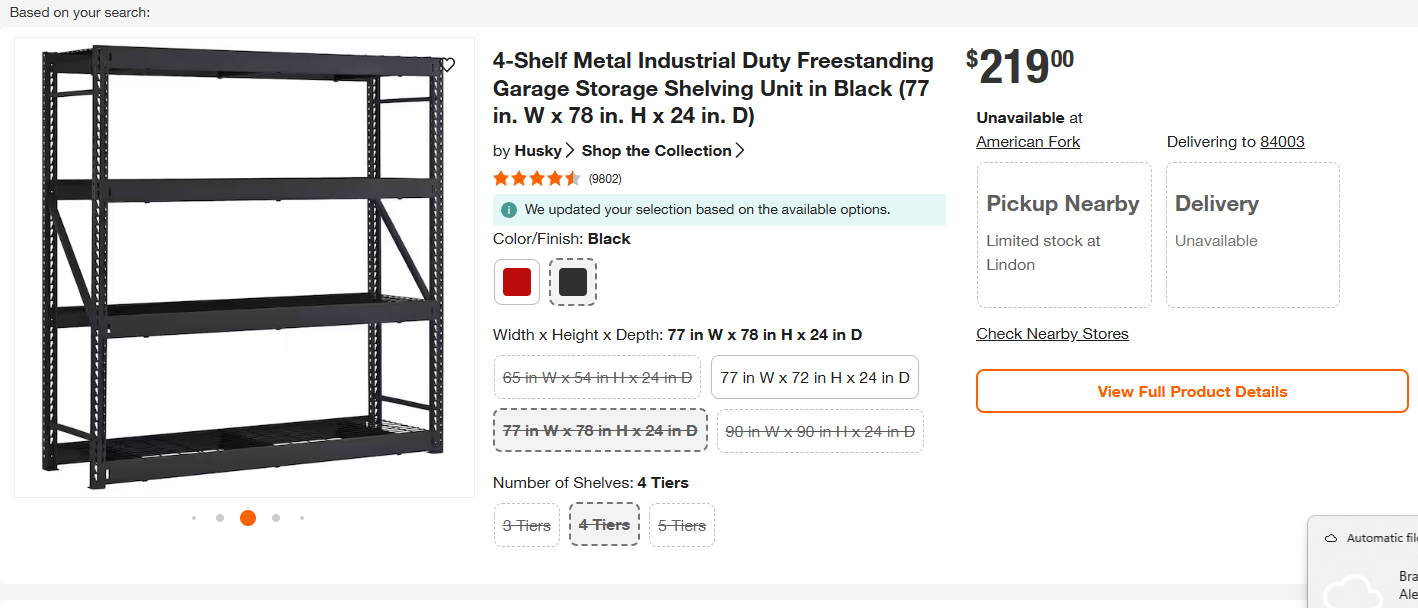Change the delivery ZIP code 84003
The height and width of the screenshot is (608, 1418).
click(x=1282, y=142)
